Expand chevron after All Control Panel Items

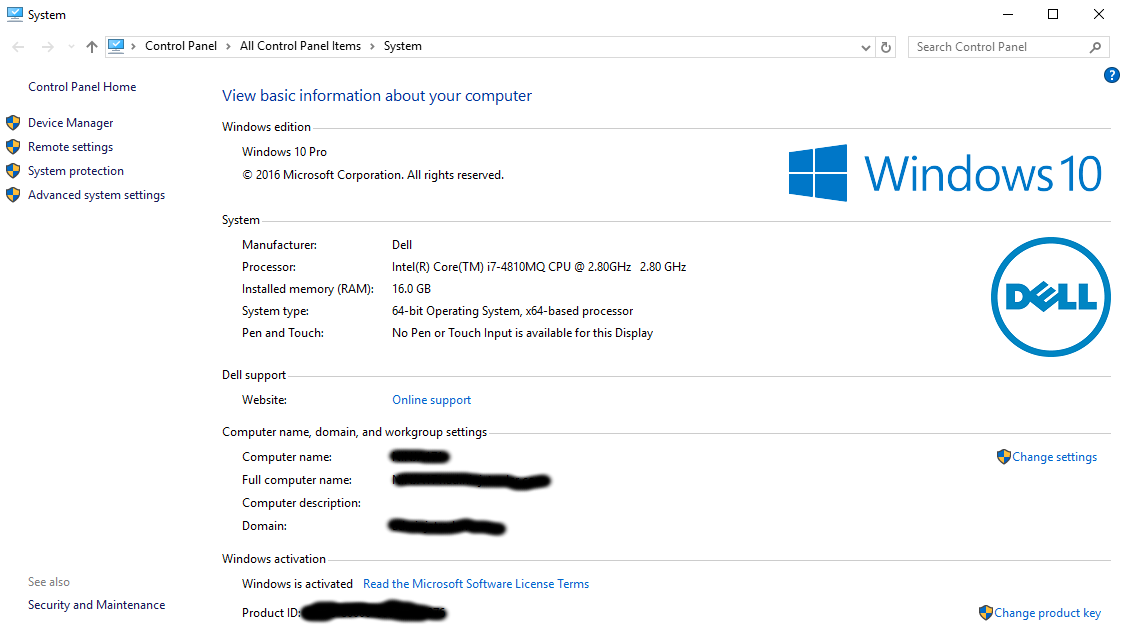click(372, 47)
